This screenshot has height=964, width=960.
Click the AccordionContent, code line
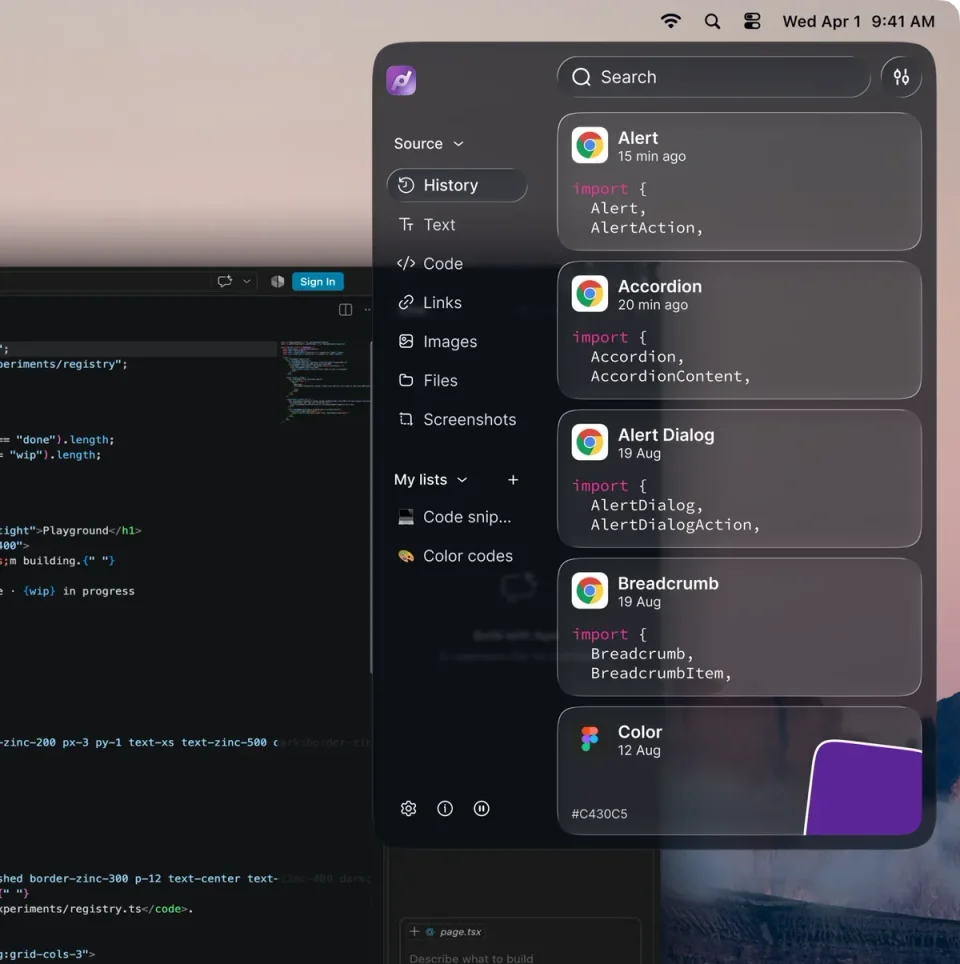point(670,376)
